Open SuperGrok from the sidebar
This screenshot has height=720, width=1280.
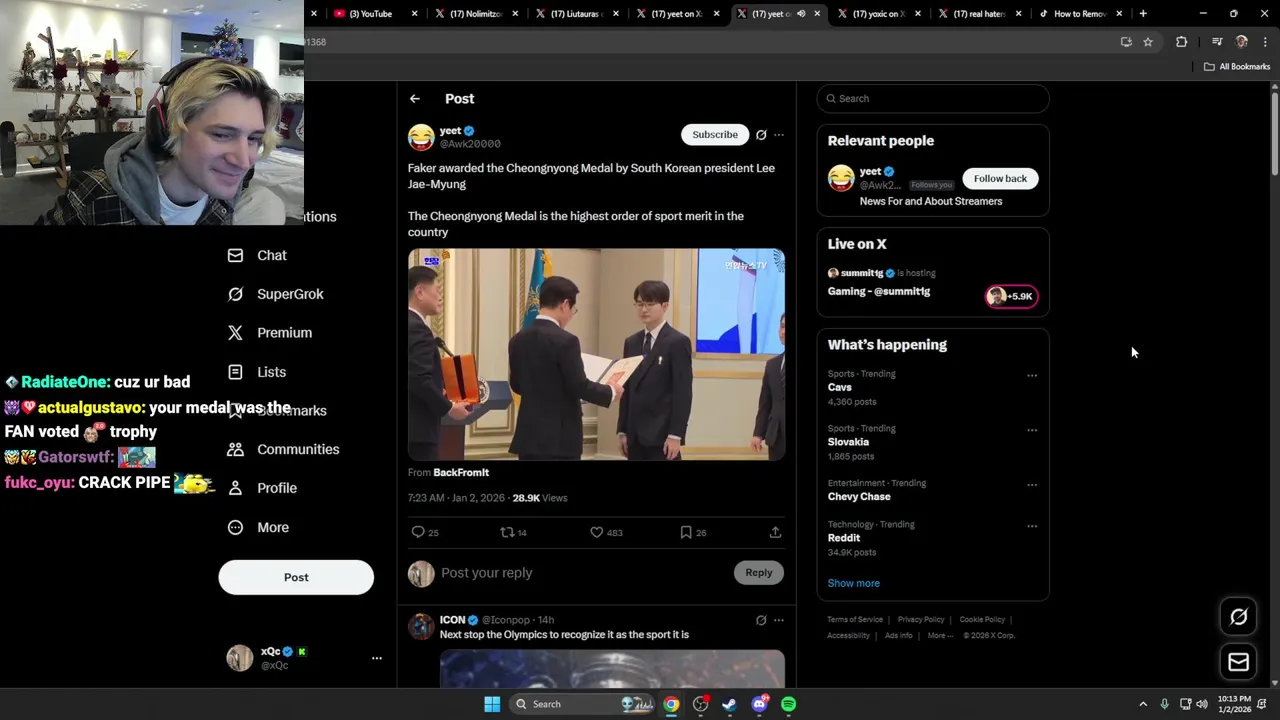276,294
